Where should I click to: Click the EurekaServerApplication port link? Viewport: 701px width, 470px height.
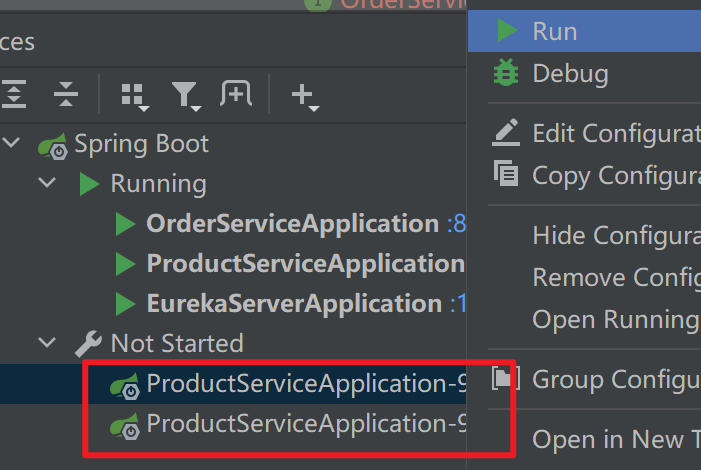(x=458, y=304)
